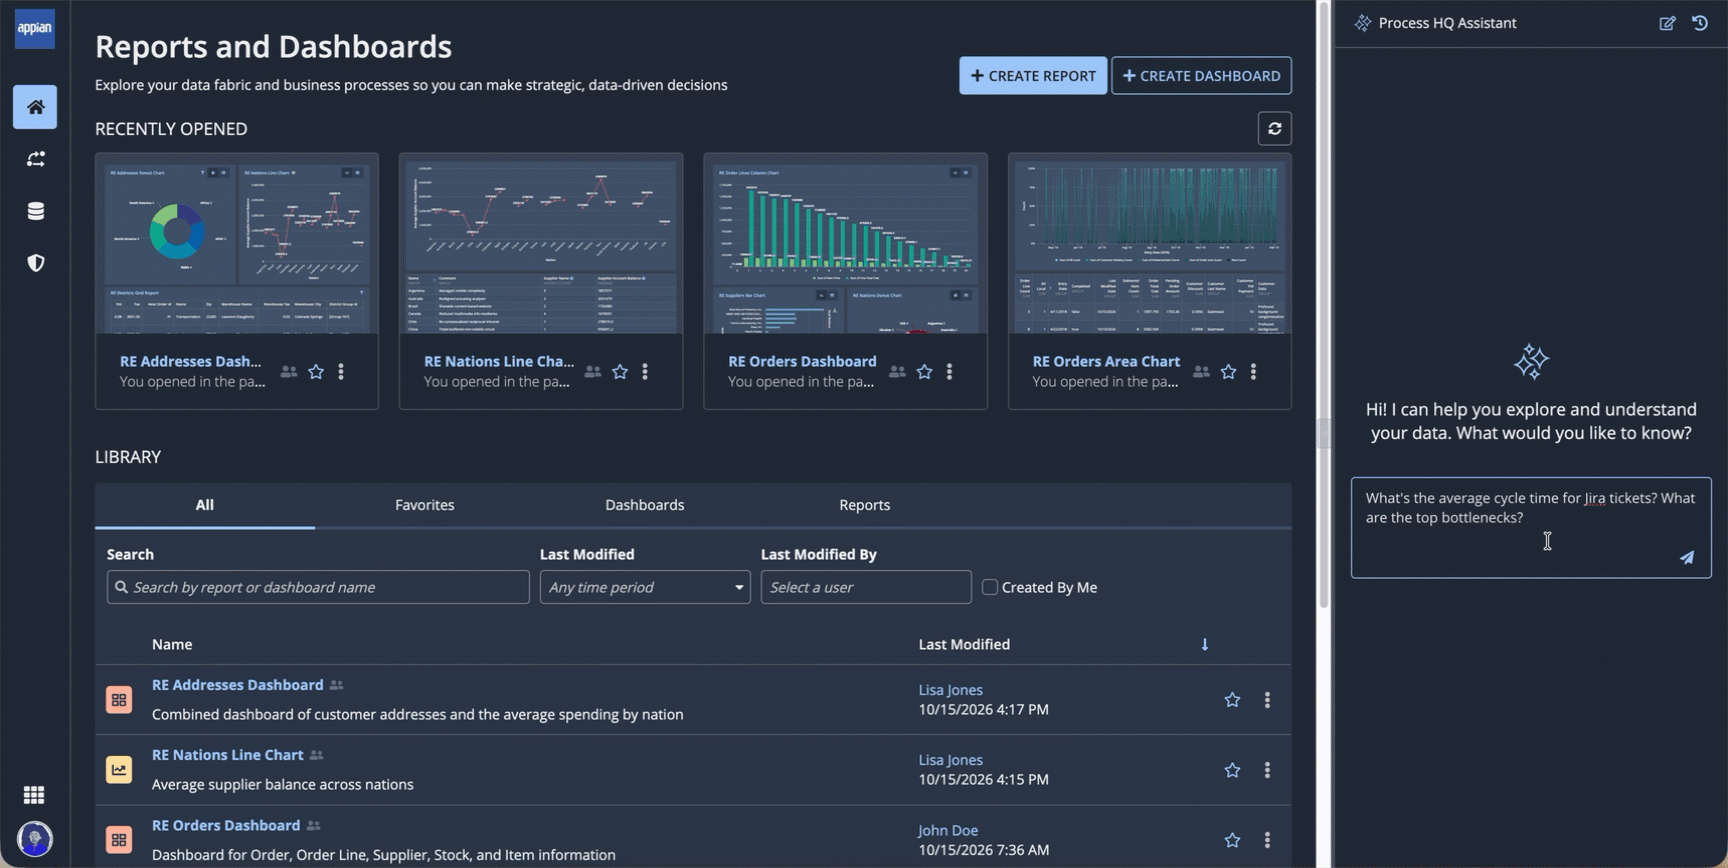Open the apps grid navigation icon

[x=34, y=795]
